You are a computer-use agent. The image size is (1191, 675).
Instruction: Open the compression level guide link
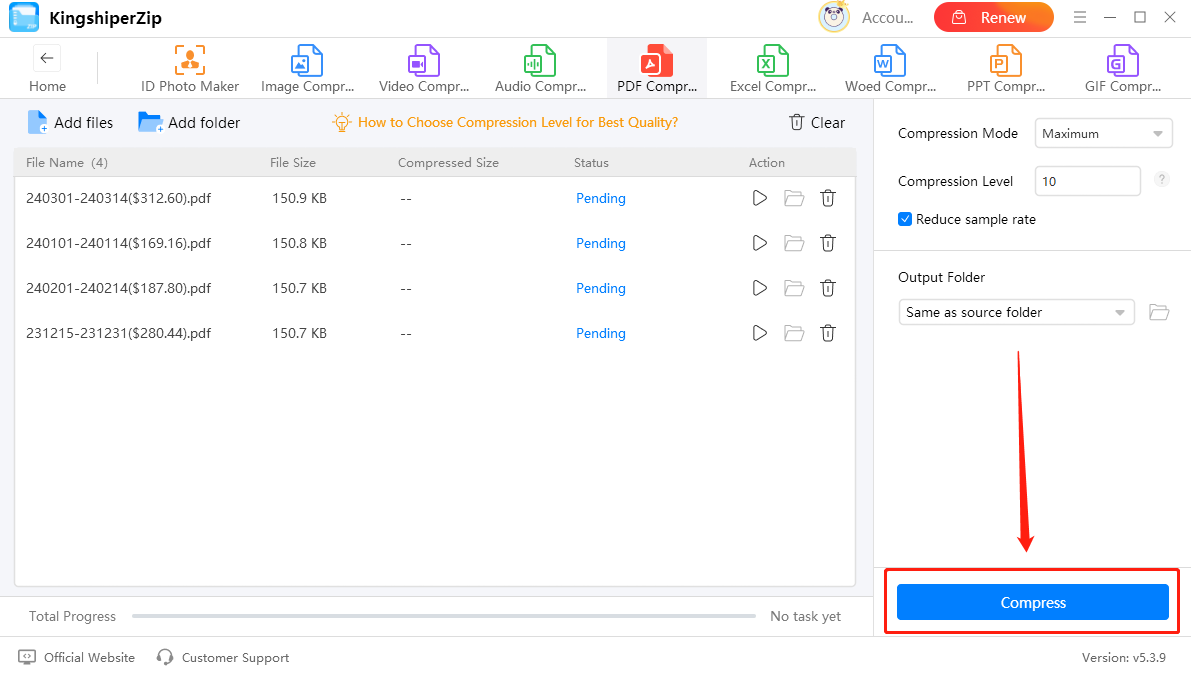coord(517,122)
